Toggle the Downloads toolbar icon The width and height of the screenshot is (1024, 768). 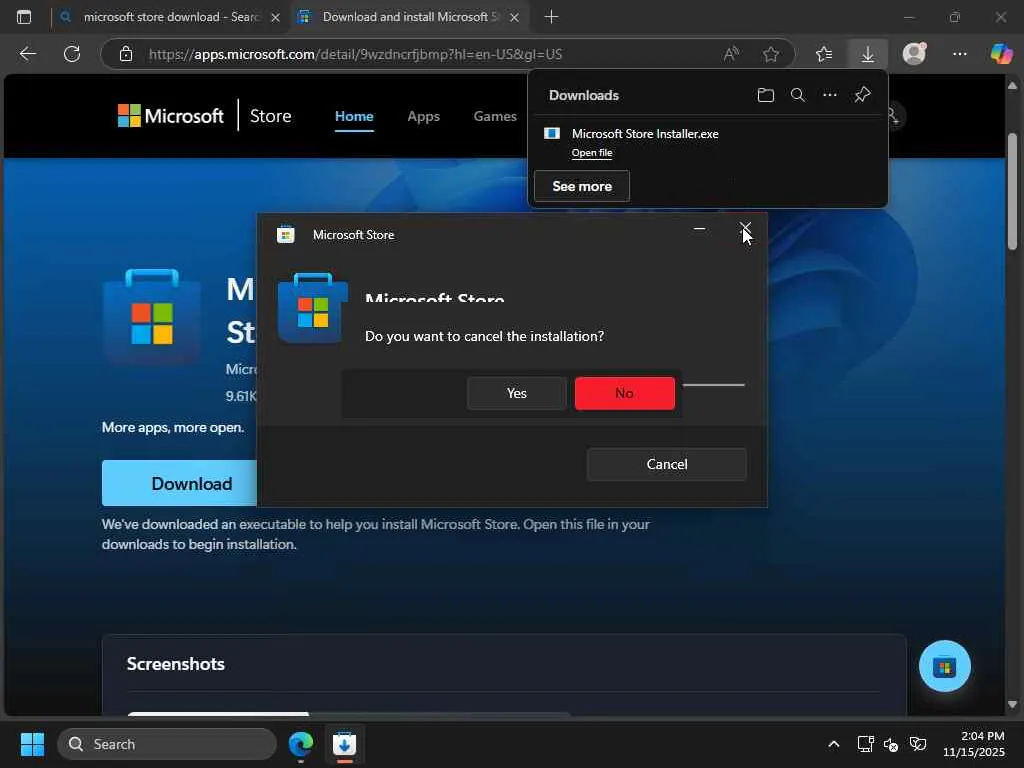pos(868,54)
